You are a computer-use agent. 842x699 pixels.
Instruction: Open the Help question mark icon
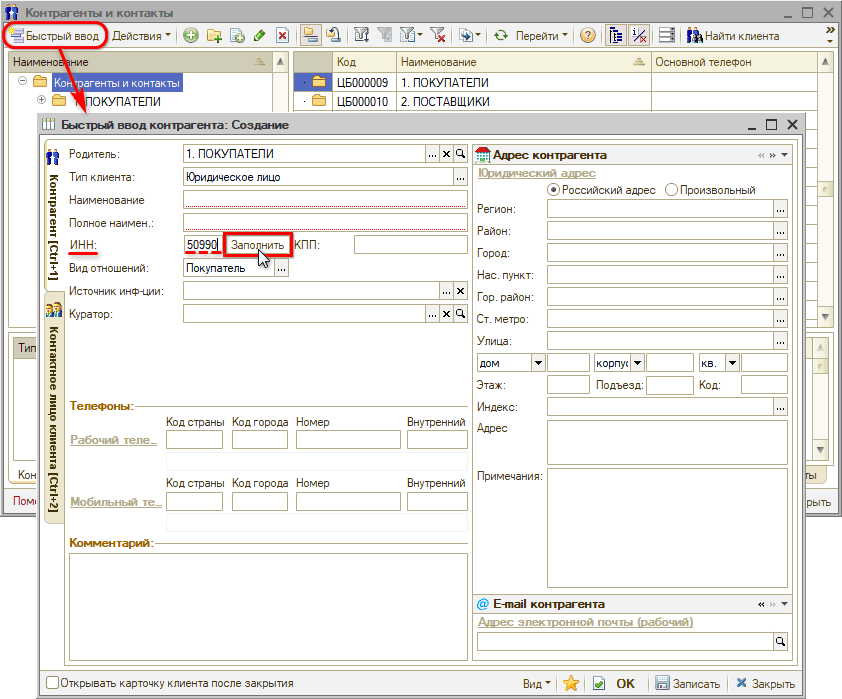point(588,36)
